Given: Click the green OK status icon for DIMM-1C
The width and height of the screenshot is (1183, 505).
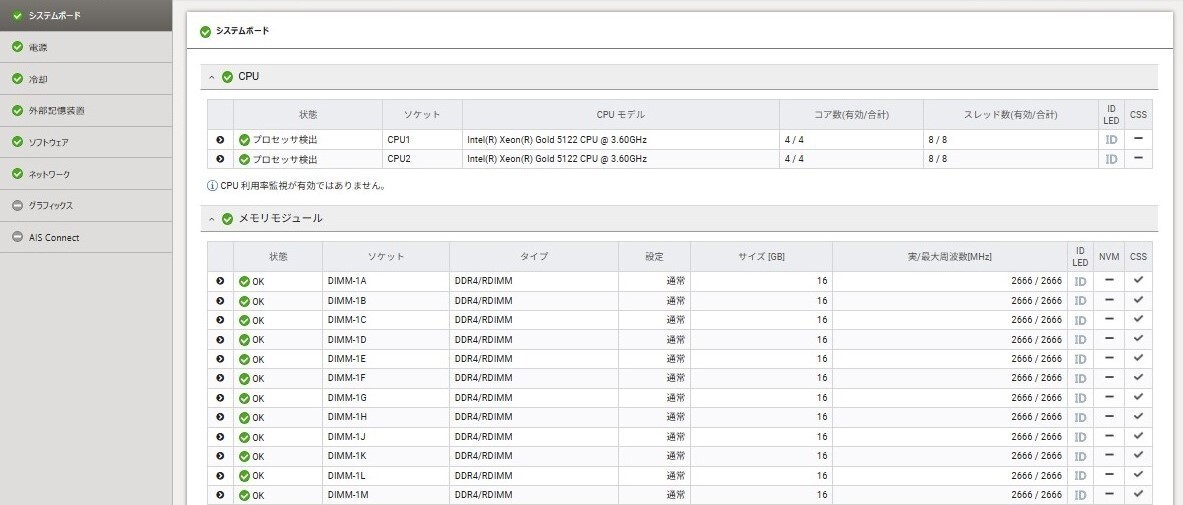Looking at the screenshot, I should [244, 320].
